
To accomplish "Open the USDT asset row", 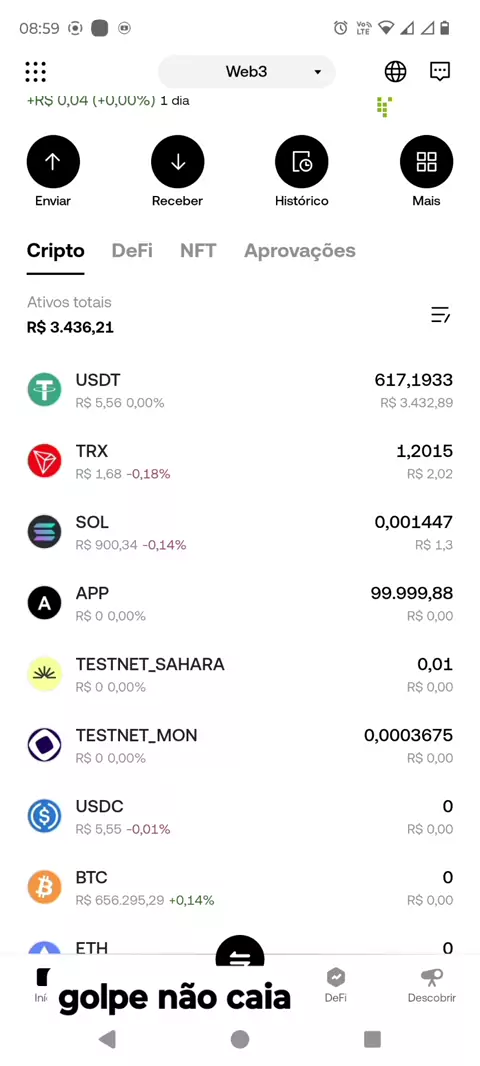I will click(240, 390).
